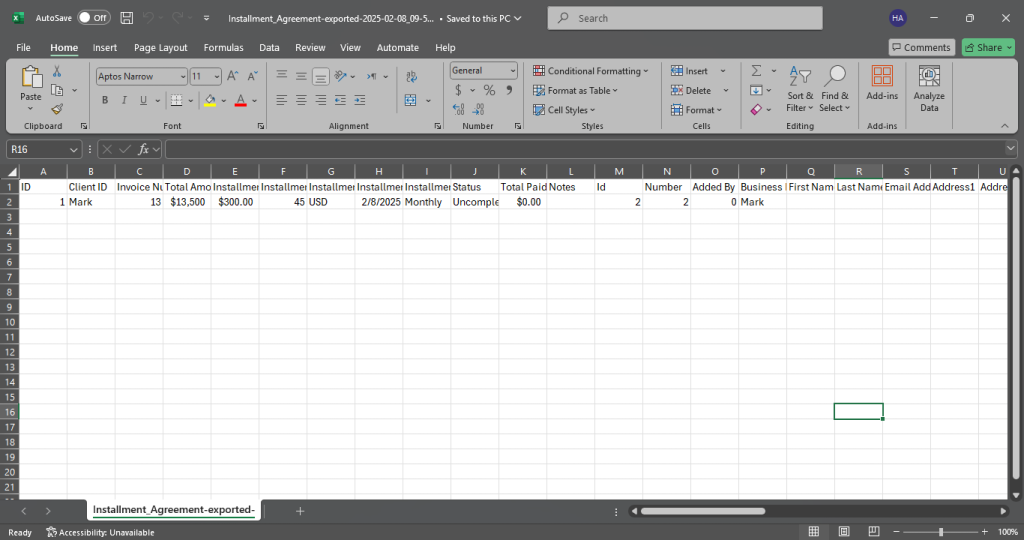Switch to the Review tab
The height and width of the screenshot is (540, 1024).
[310, 48]
